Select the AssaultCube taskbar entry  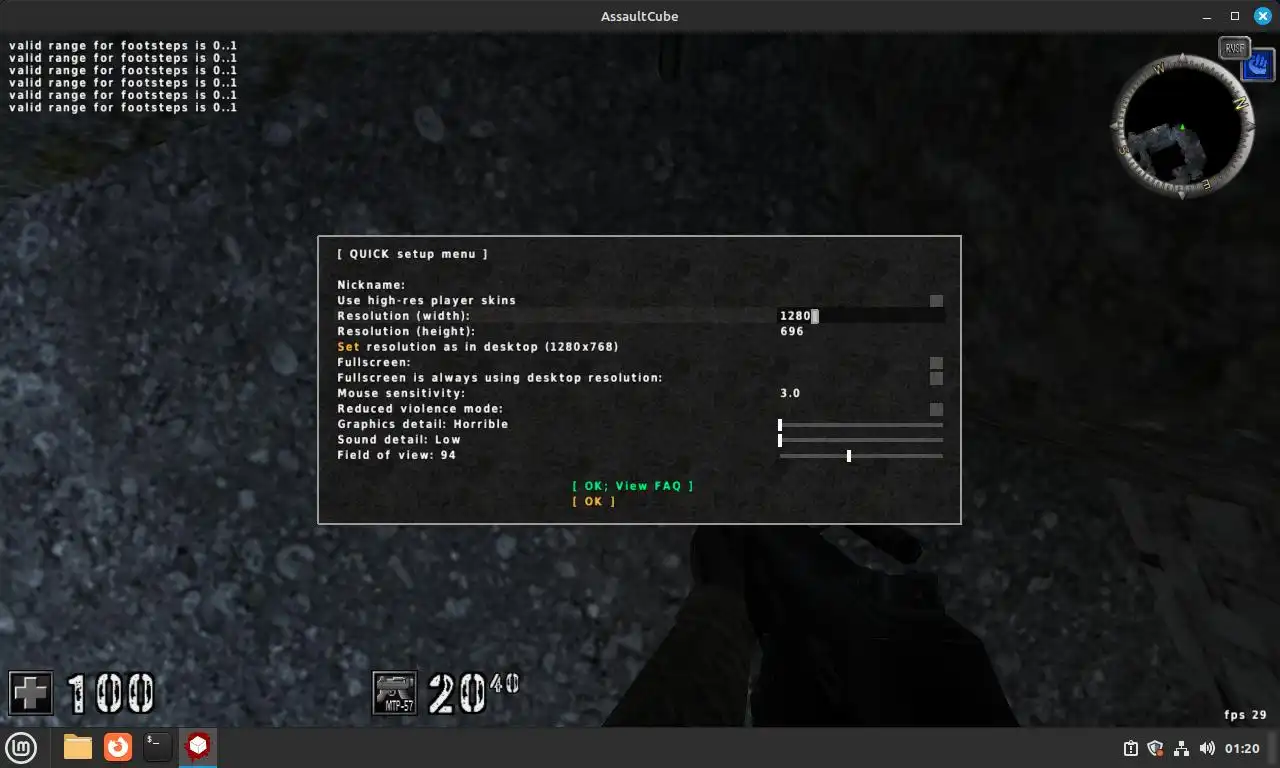click(198, 746)
